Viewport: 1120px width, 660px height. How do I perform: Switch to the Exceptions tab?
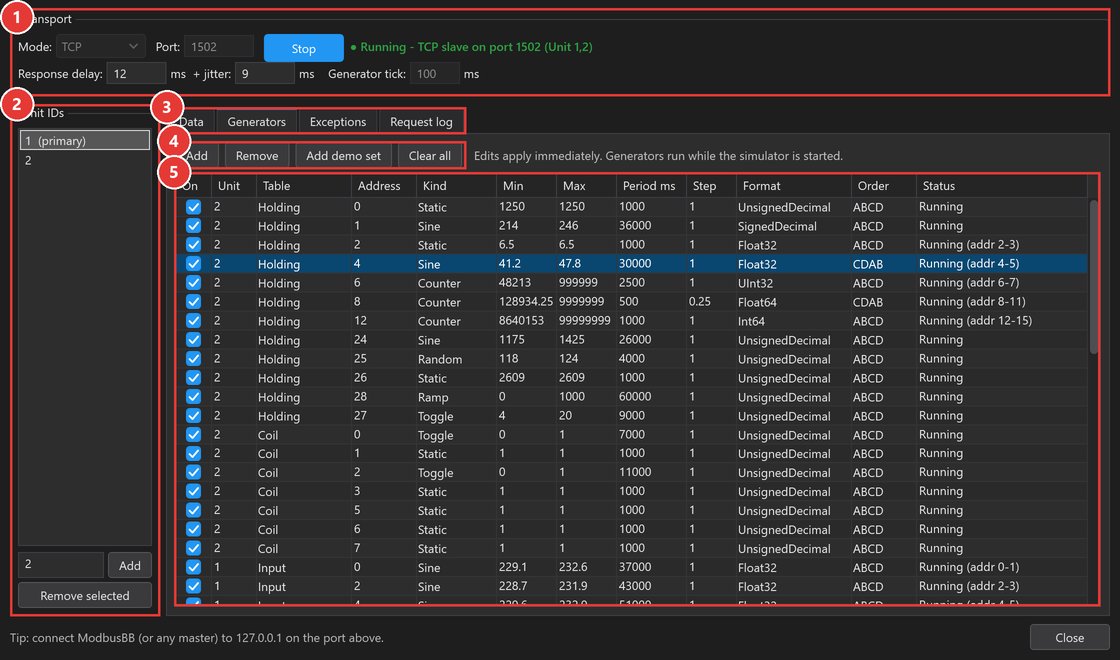pos(338,122)
